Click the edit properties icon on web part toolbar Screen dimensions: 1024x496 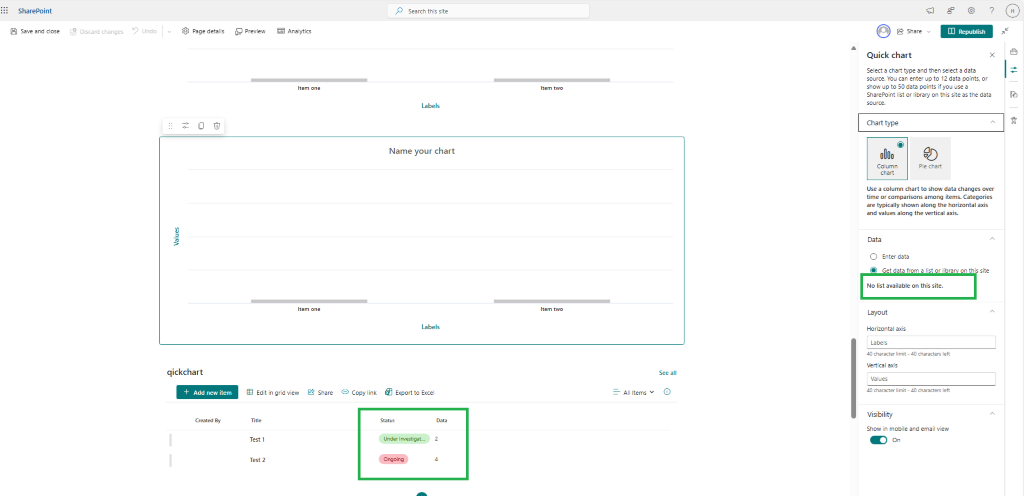pyautogui.click(x=185, y=126)
